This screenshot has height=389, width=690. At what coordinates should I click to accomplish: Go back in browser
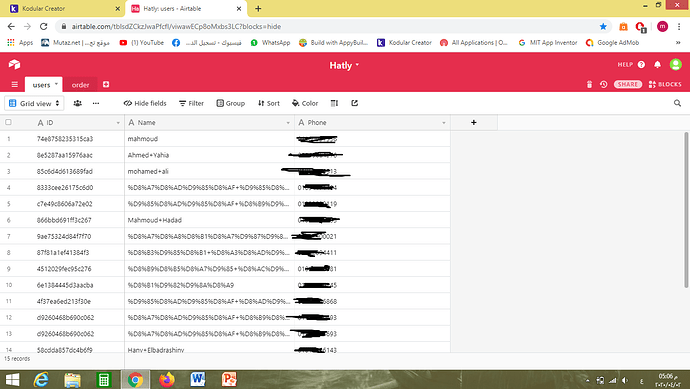point(11,26)
